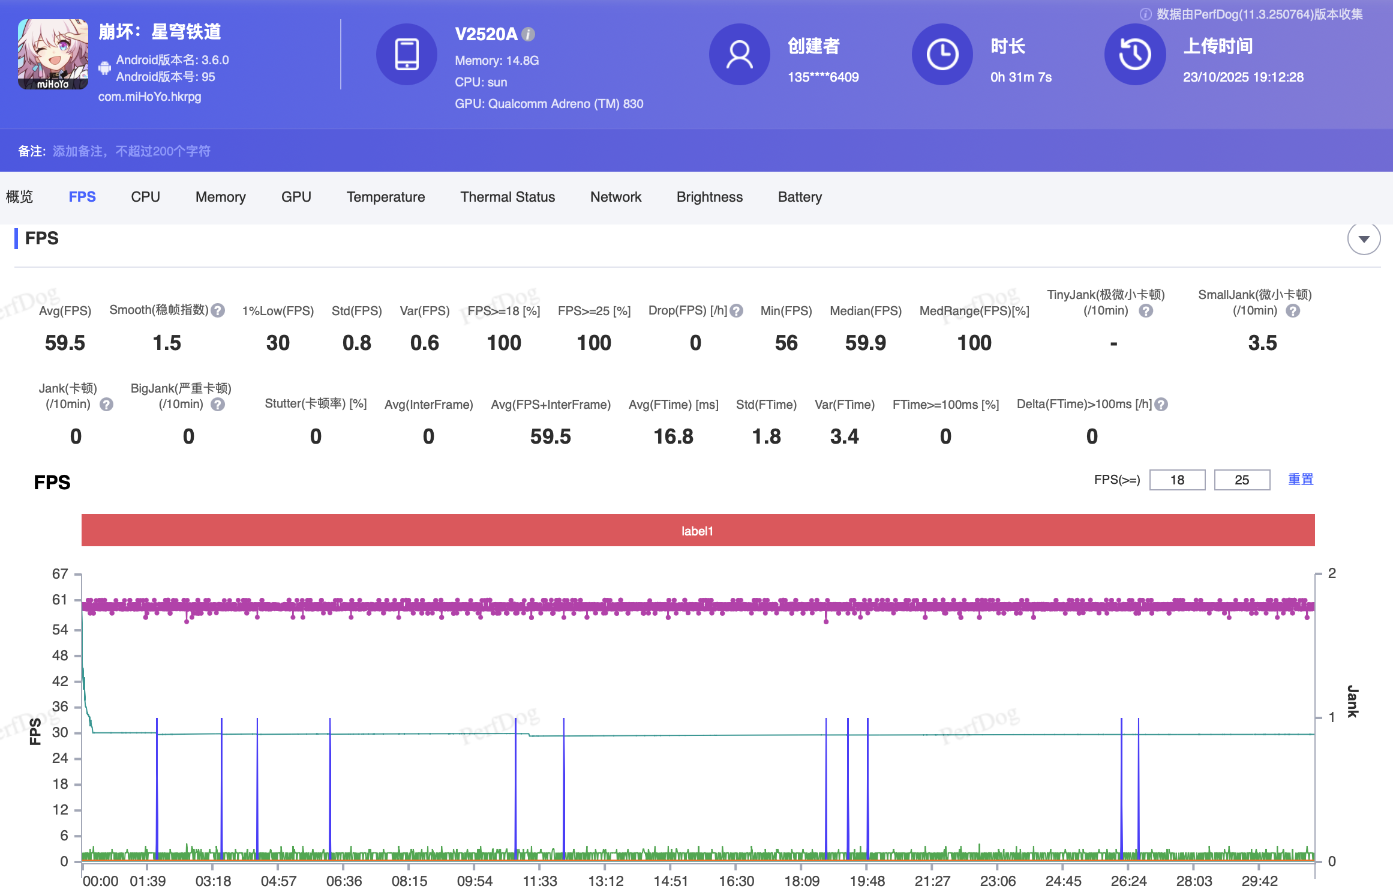This screenshot has width=1393, height=892.
Task: Click the creator user profile icon
Action: pyautogui.click(x=740, y=54)
